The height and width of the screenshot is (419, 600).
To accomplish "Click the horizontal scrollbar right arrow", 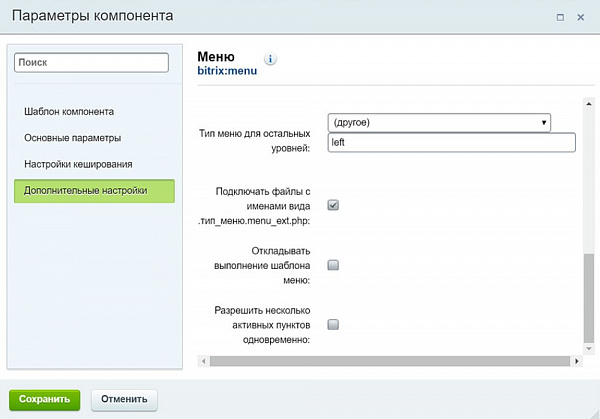I will 576,361.
